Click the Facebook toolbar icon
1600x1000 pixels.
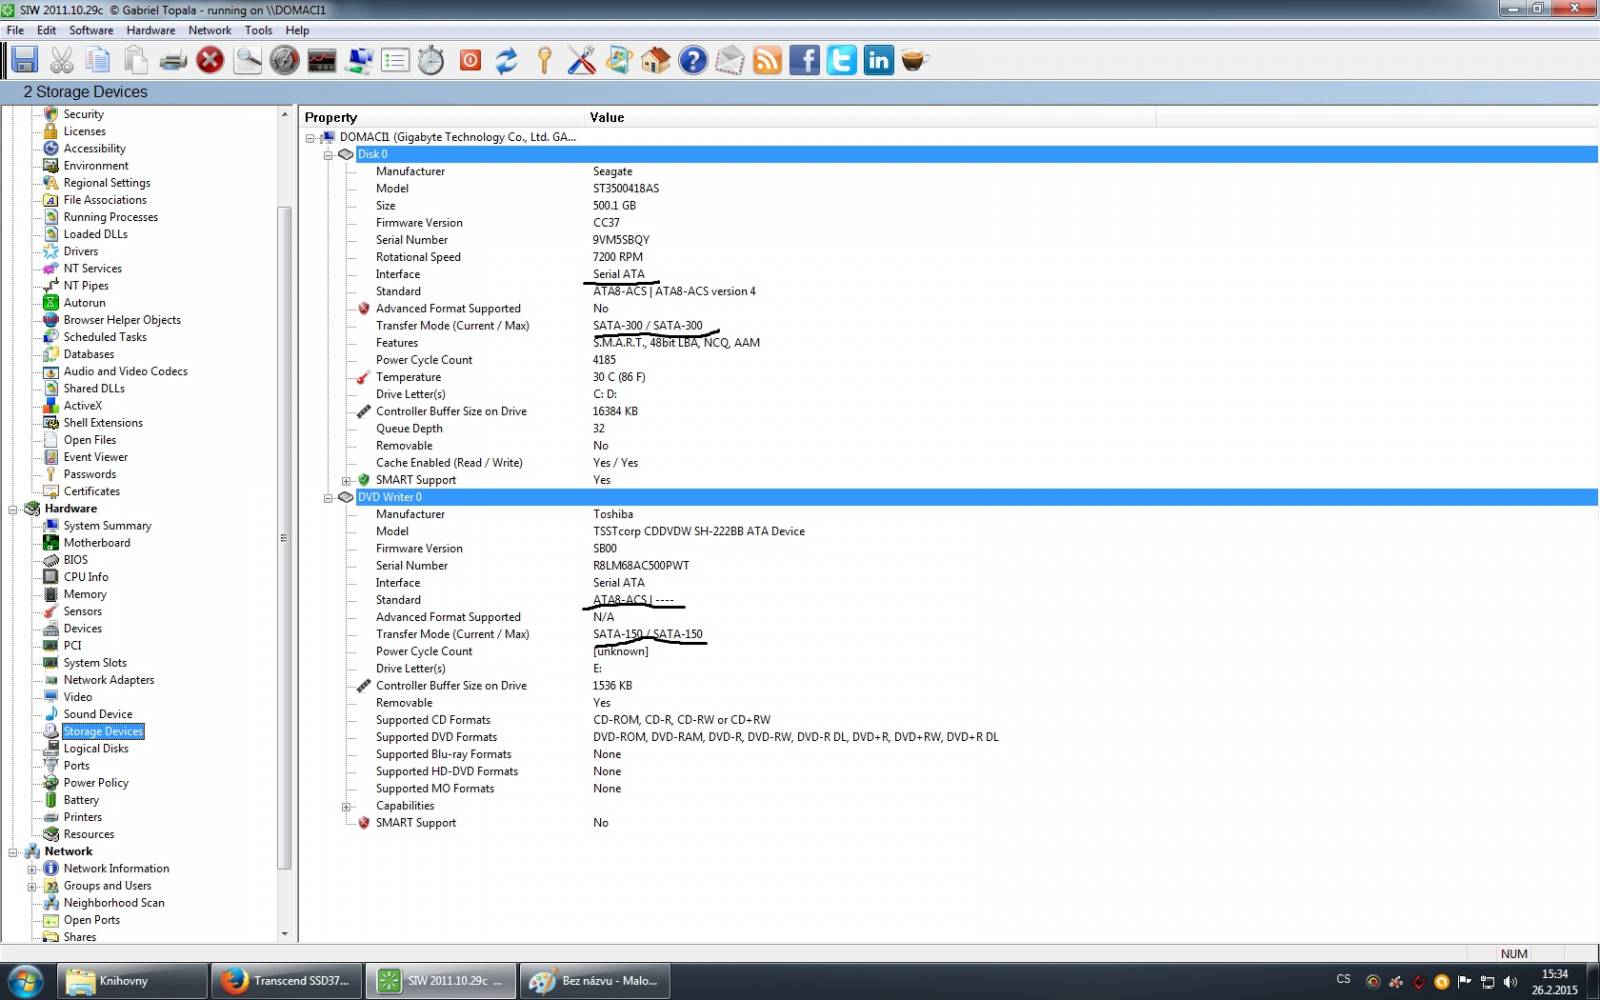(x=805, y=60)
